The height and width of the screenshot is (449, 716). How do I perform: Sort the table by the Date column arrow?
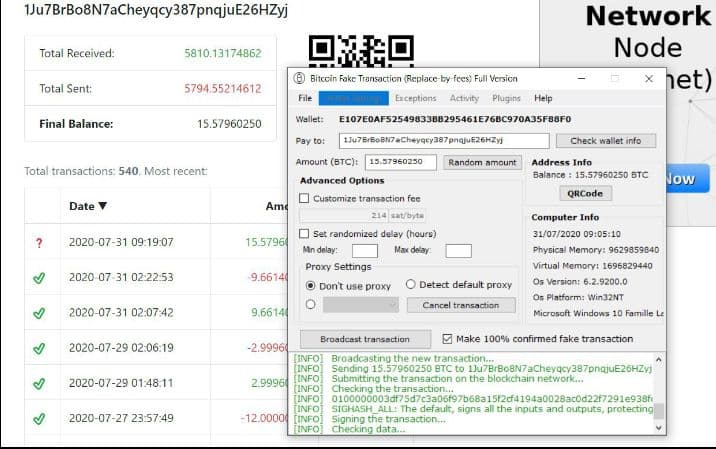[x=101, y=207]
